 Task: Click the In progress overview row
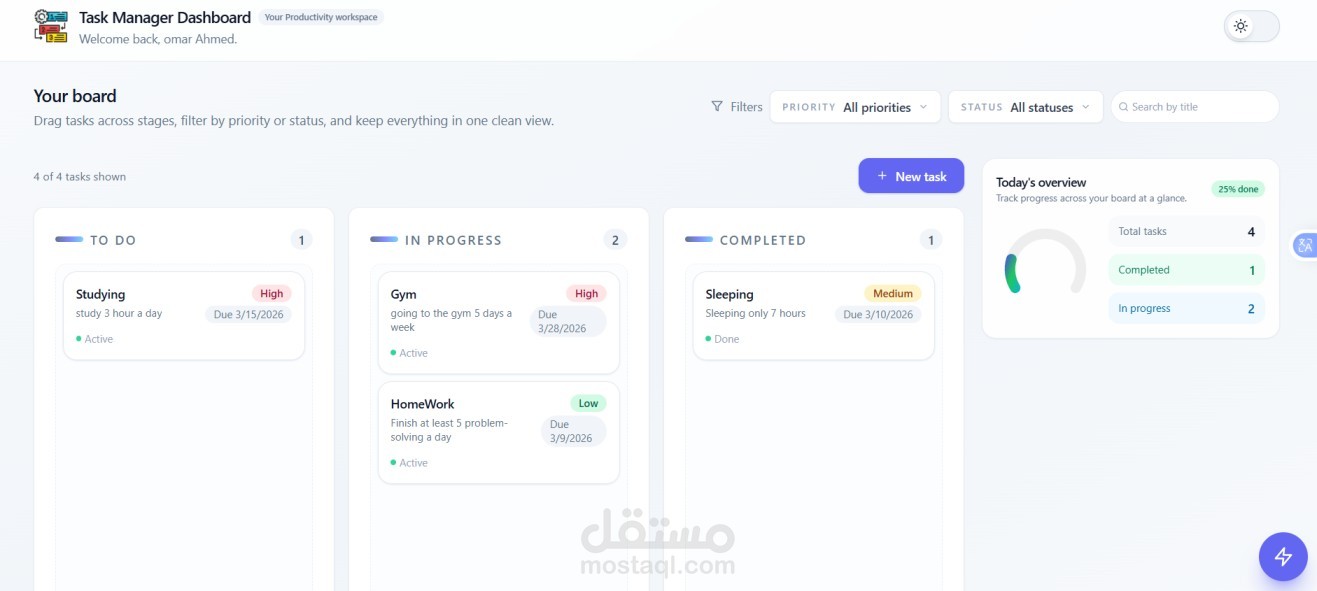click(1186, 308)
